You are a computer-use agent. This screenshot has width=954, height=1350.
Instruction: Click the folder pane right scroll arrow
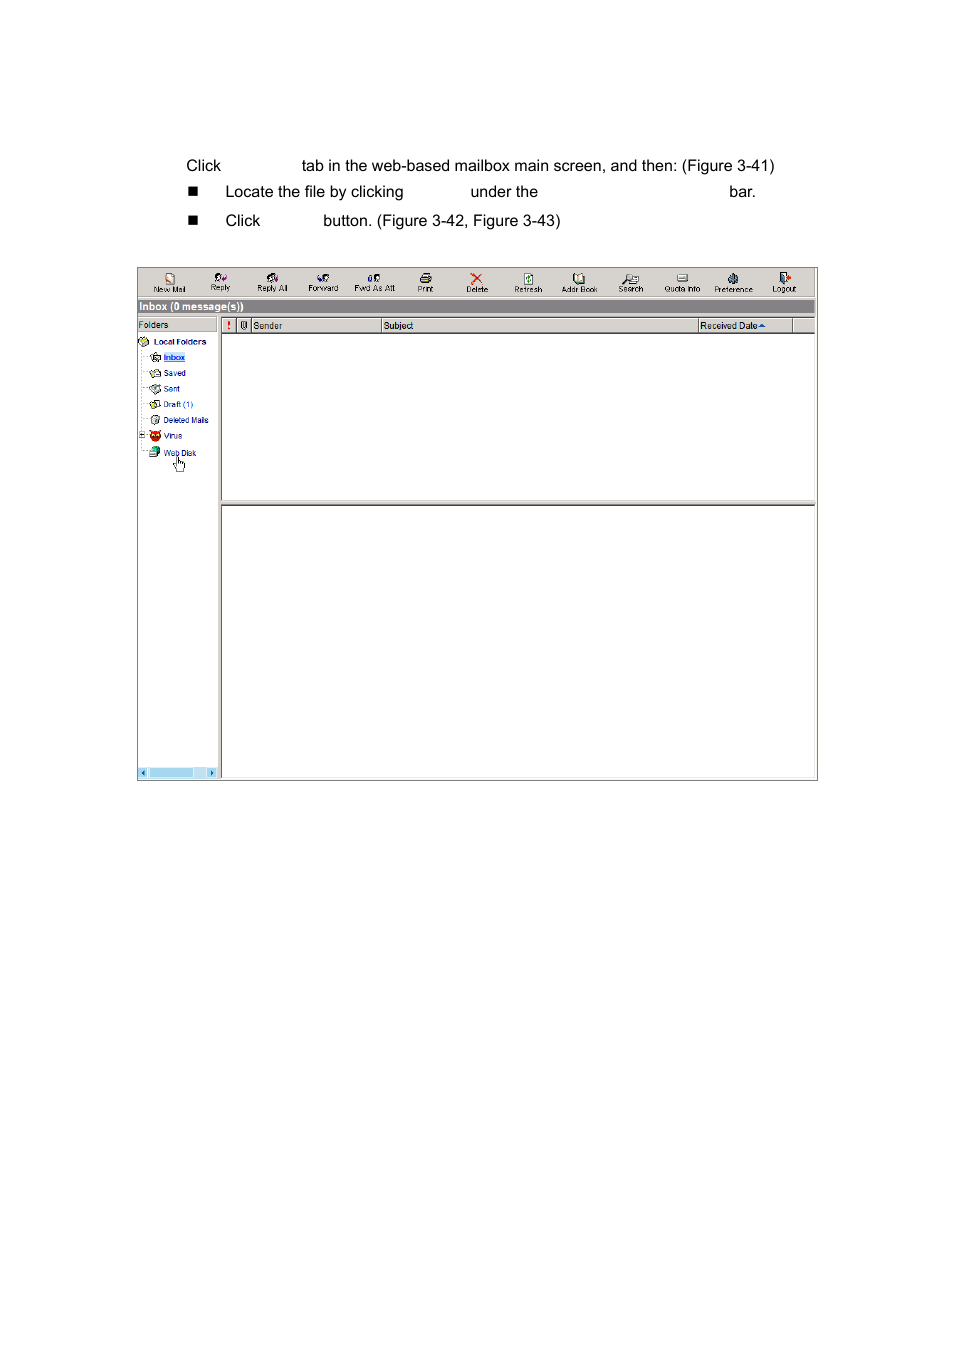(212, 773)
